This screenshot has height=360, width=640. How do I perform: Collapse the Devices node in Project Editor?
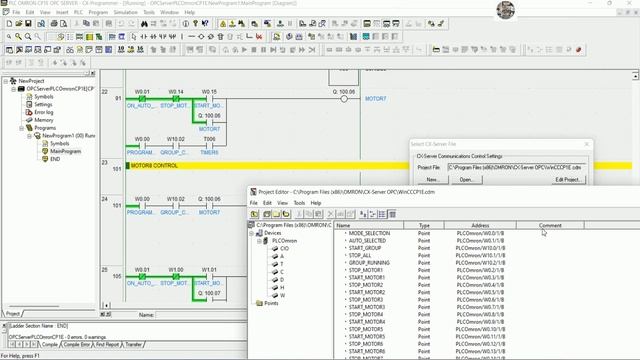coord(251,233)
